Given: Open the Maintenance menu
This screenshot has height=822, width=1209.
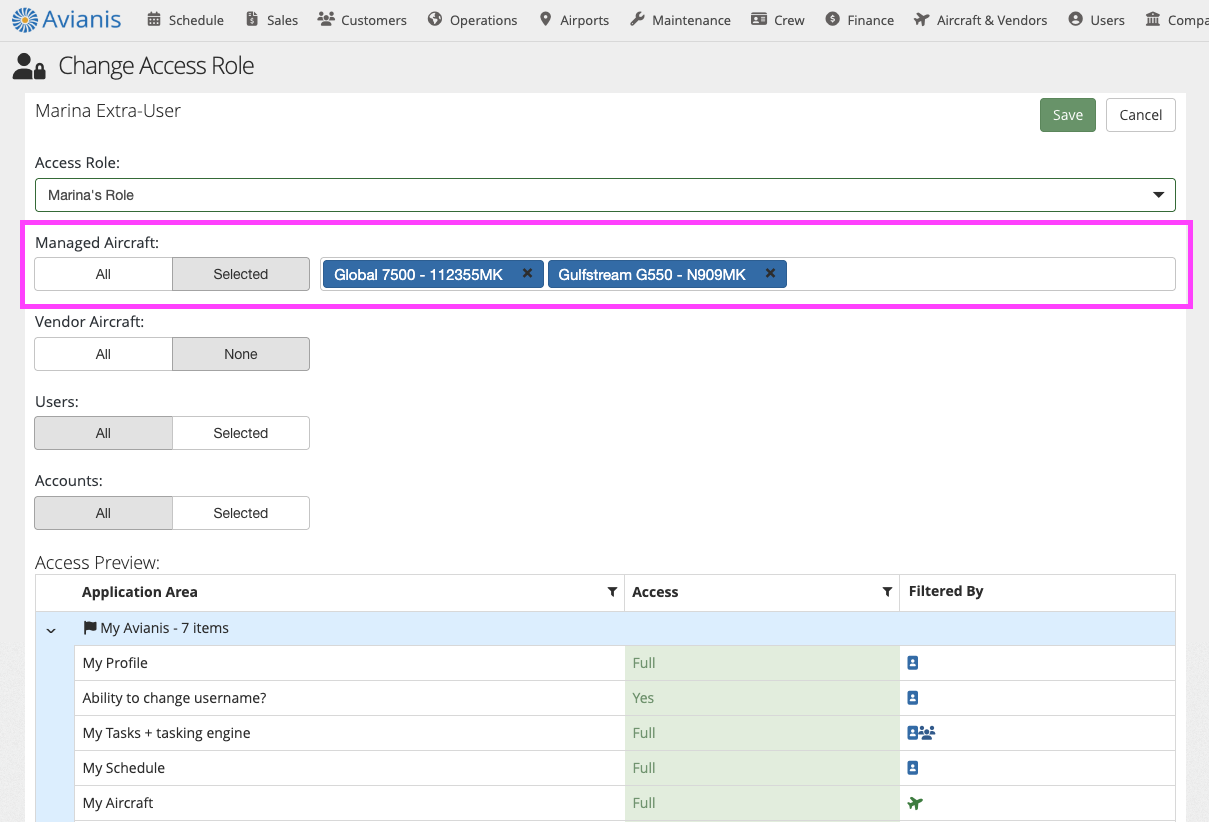Looking at the screenshot, I should tap(680, 20).
